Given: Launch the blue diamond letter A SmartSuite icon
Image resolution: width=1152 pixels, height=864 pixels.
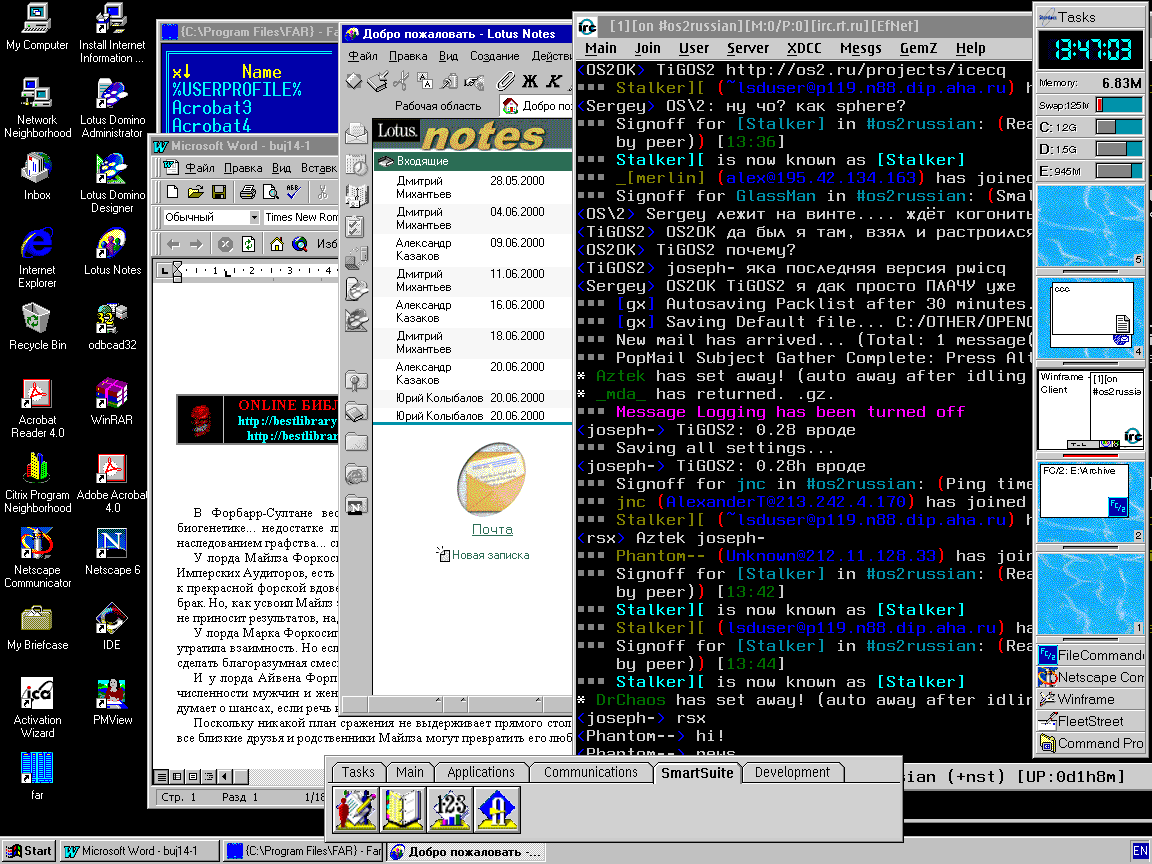Looking at the screenshot, I should click(497, 810).
